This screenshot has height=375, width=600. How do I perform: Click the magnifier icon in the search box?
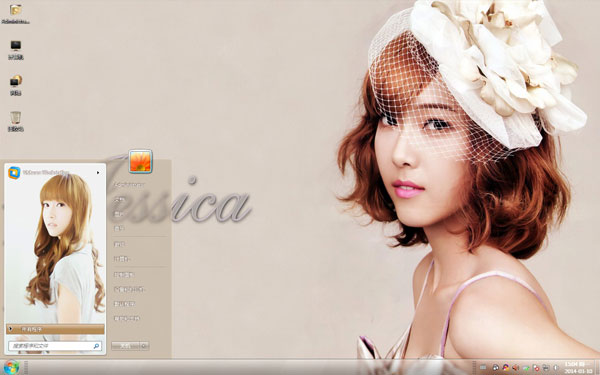pos(96,346)
